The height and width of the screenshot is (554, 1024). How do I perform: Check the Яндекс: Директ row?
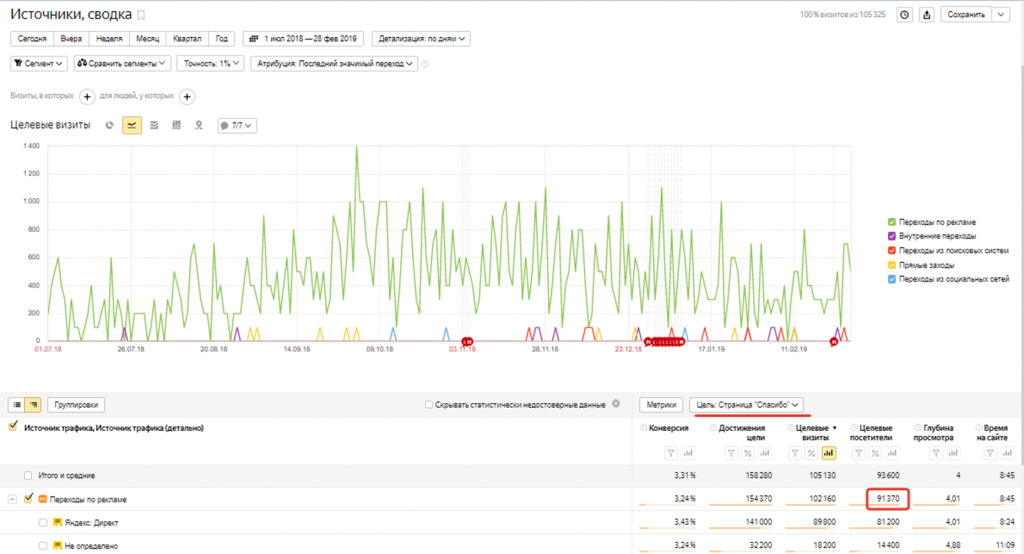coord(43,523)
